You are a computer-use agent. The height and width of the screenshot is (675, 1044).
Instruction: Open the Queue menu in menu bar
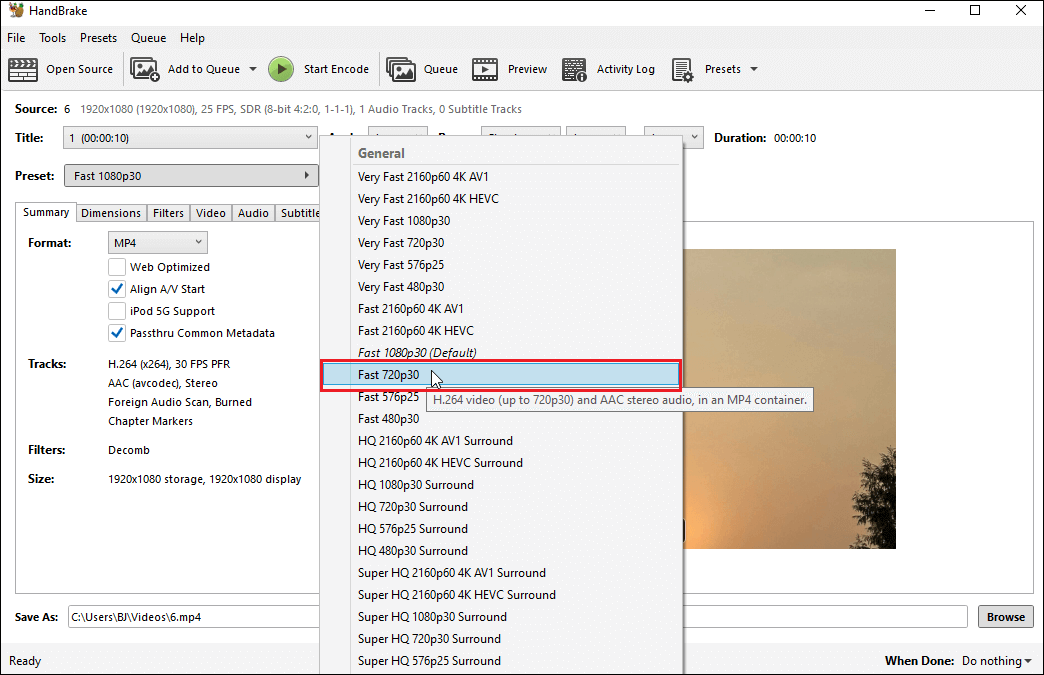coord(148,38)
